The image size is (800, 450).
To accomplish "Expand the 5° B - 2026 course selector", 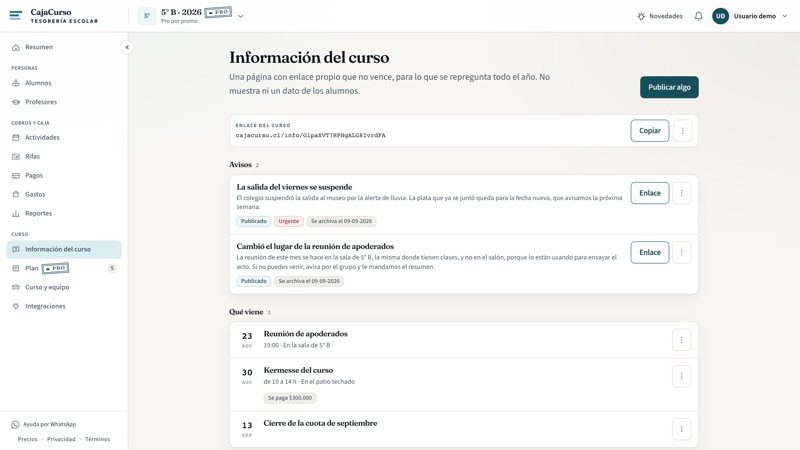I will [240, 16].
